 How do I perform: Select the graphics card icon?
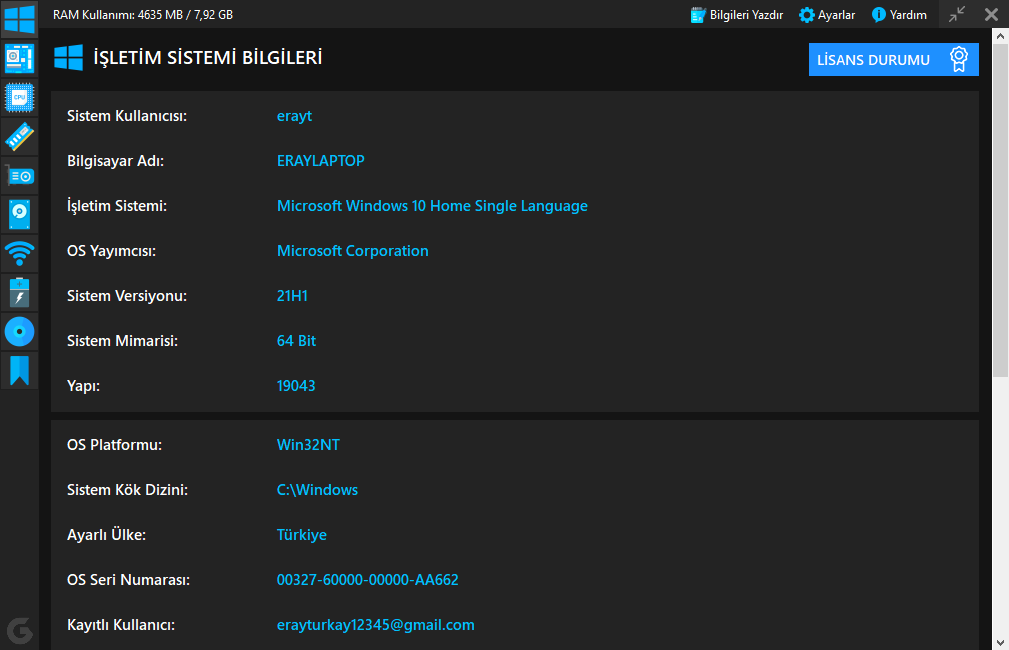coord(19,175)
